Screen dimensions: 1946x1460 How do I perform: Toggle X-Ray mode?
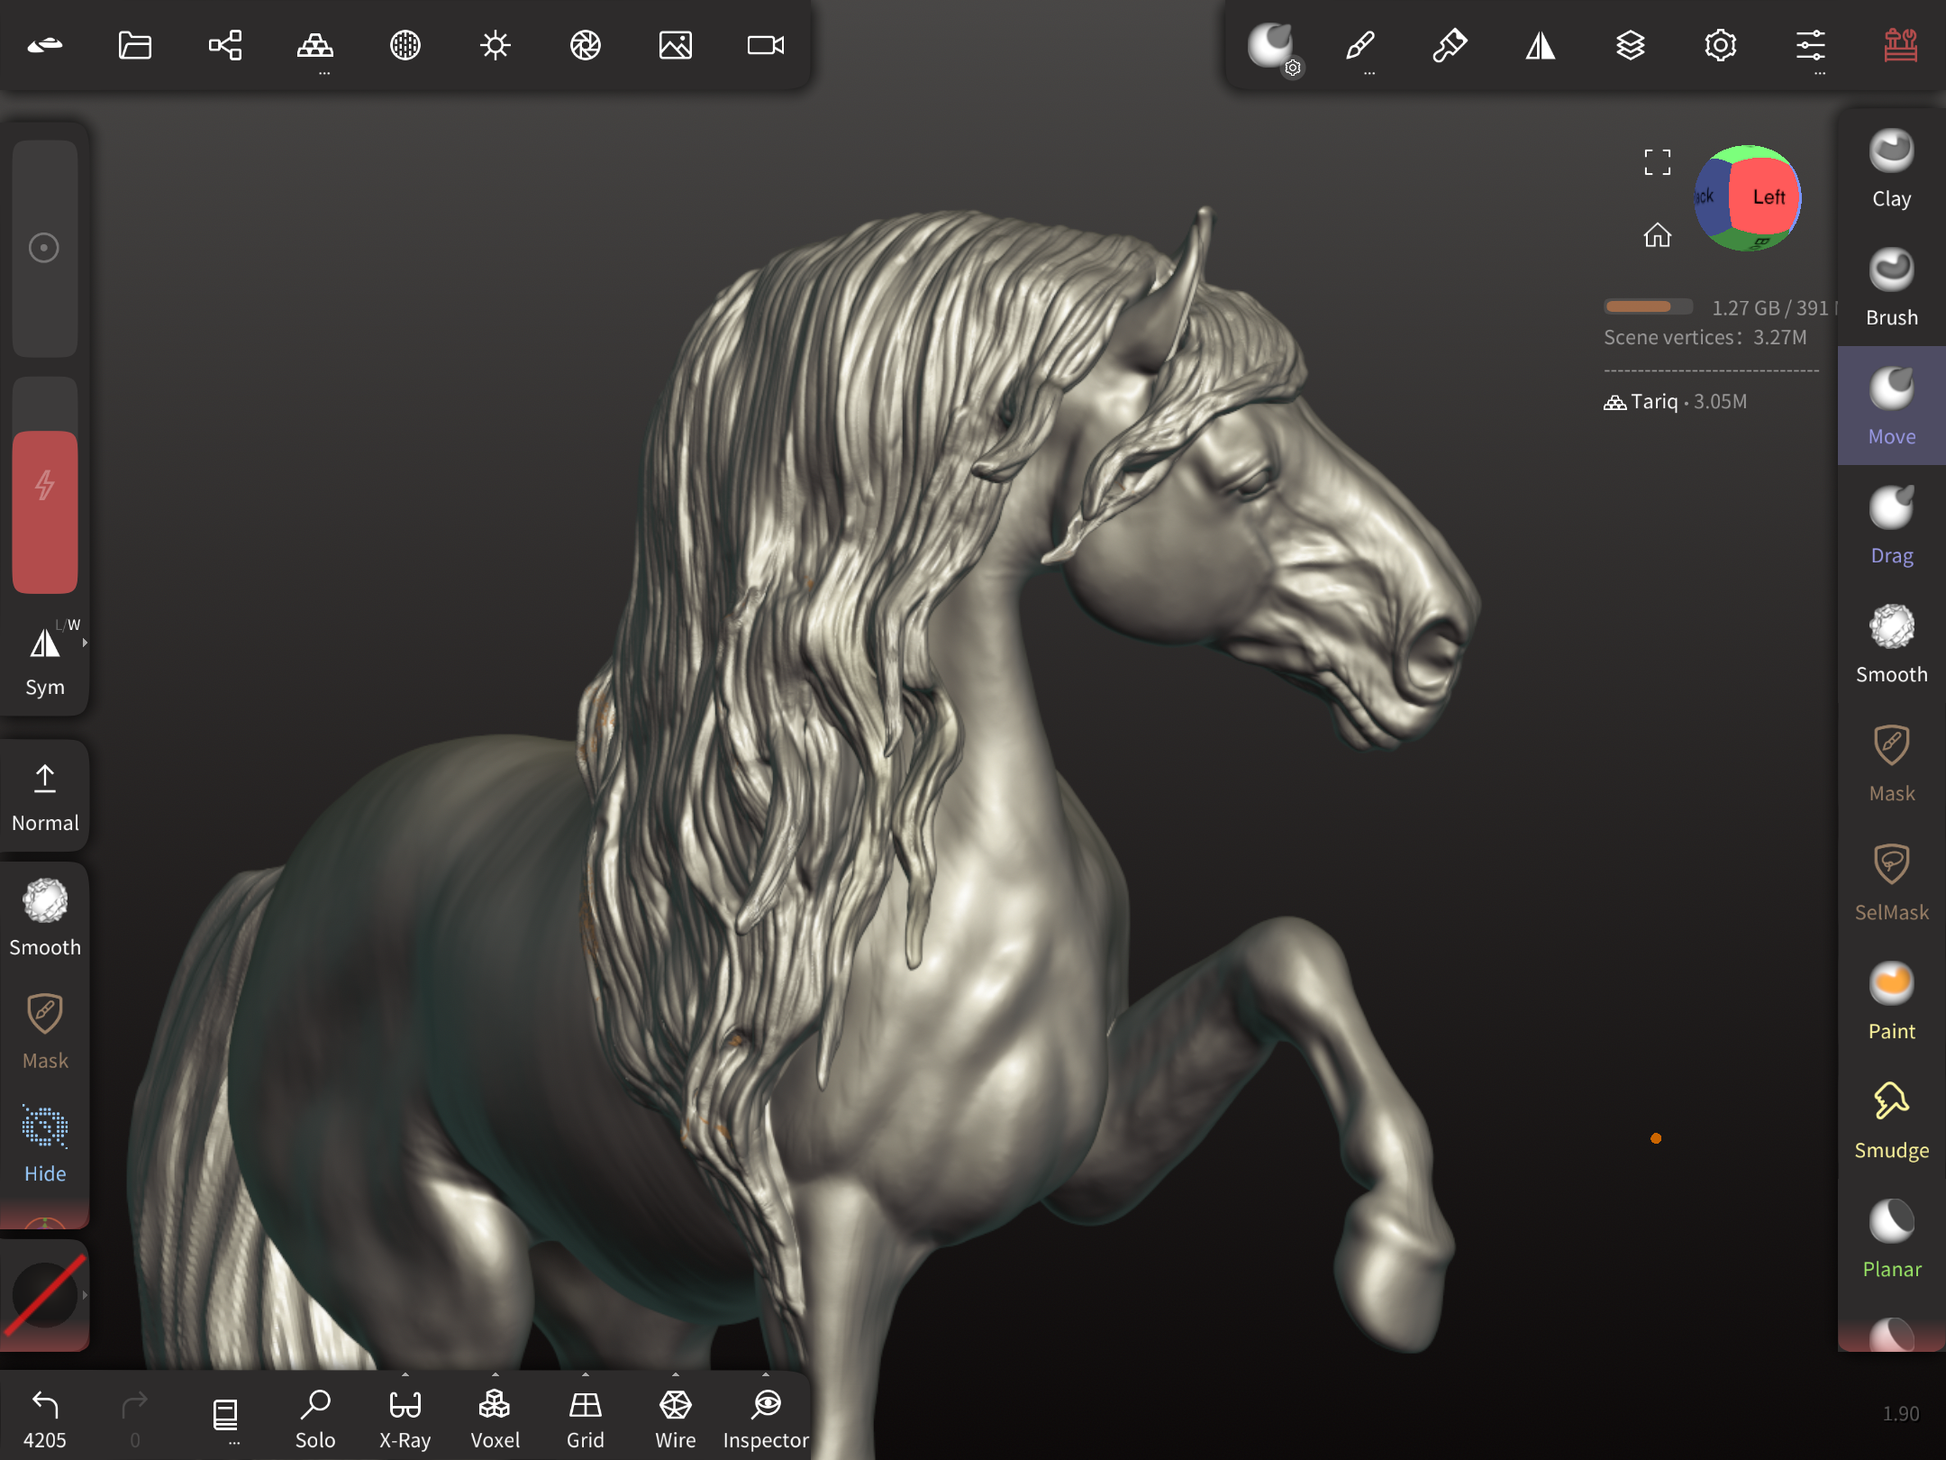tap(405, 1417)
